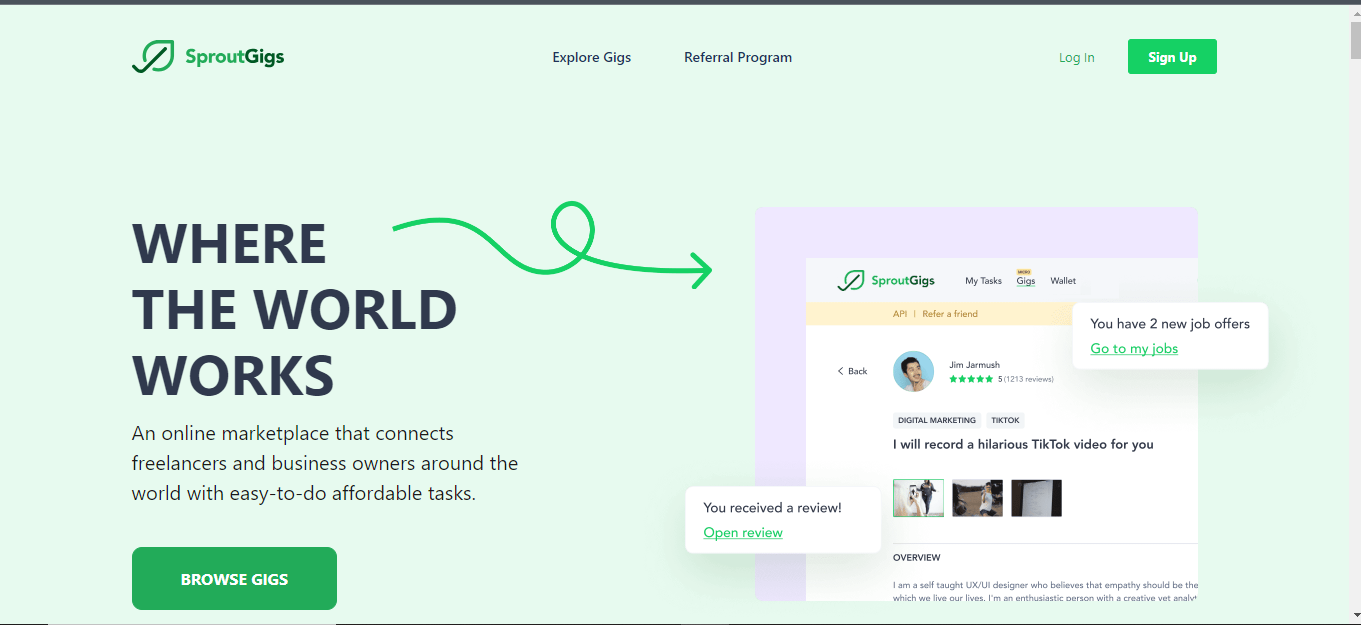This screenshot has width=1361, height=625.
Task: Click the "(1213 reviews)" count
Action: point(1029,380)
